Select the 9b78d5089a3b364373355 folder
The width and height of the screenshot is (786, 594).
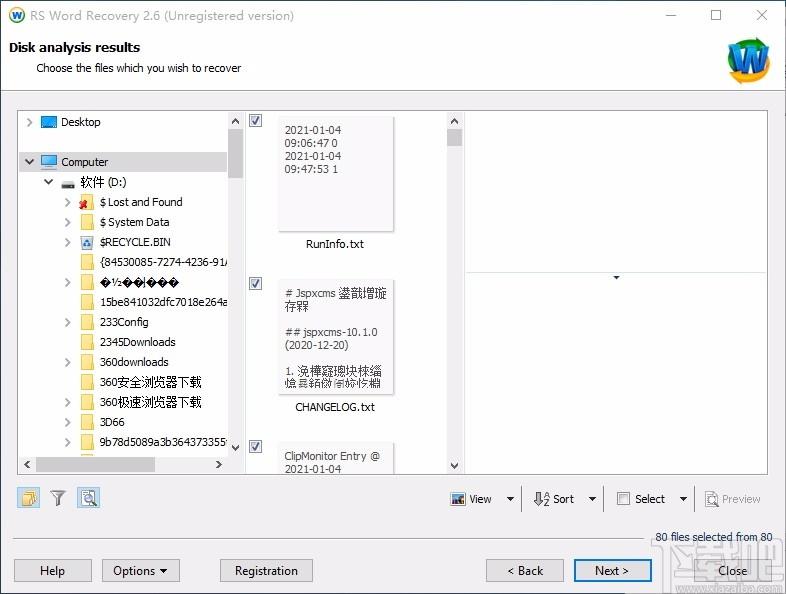point(163,442)
